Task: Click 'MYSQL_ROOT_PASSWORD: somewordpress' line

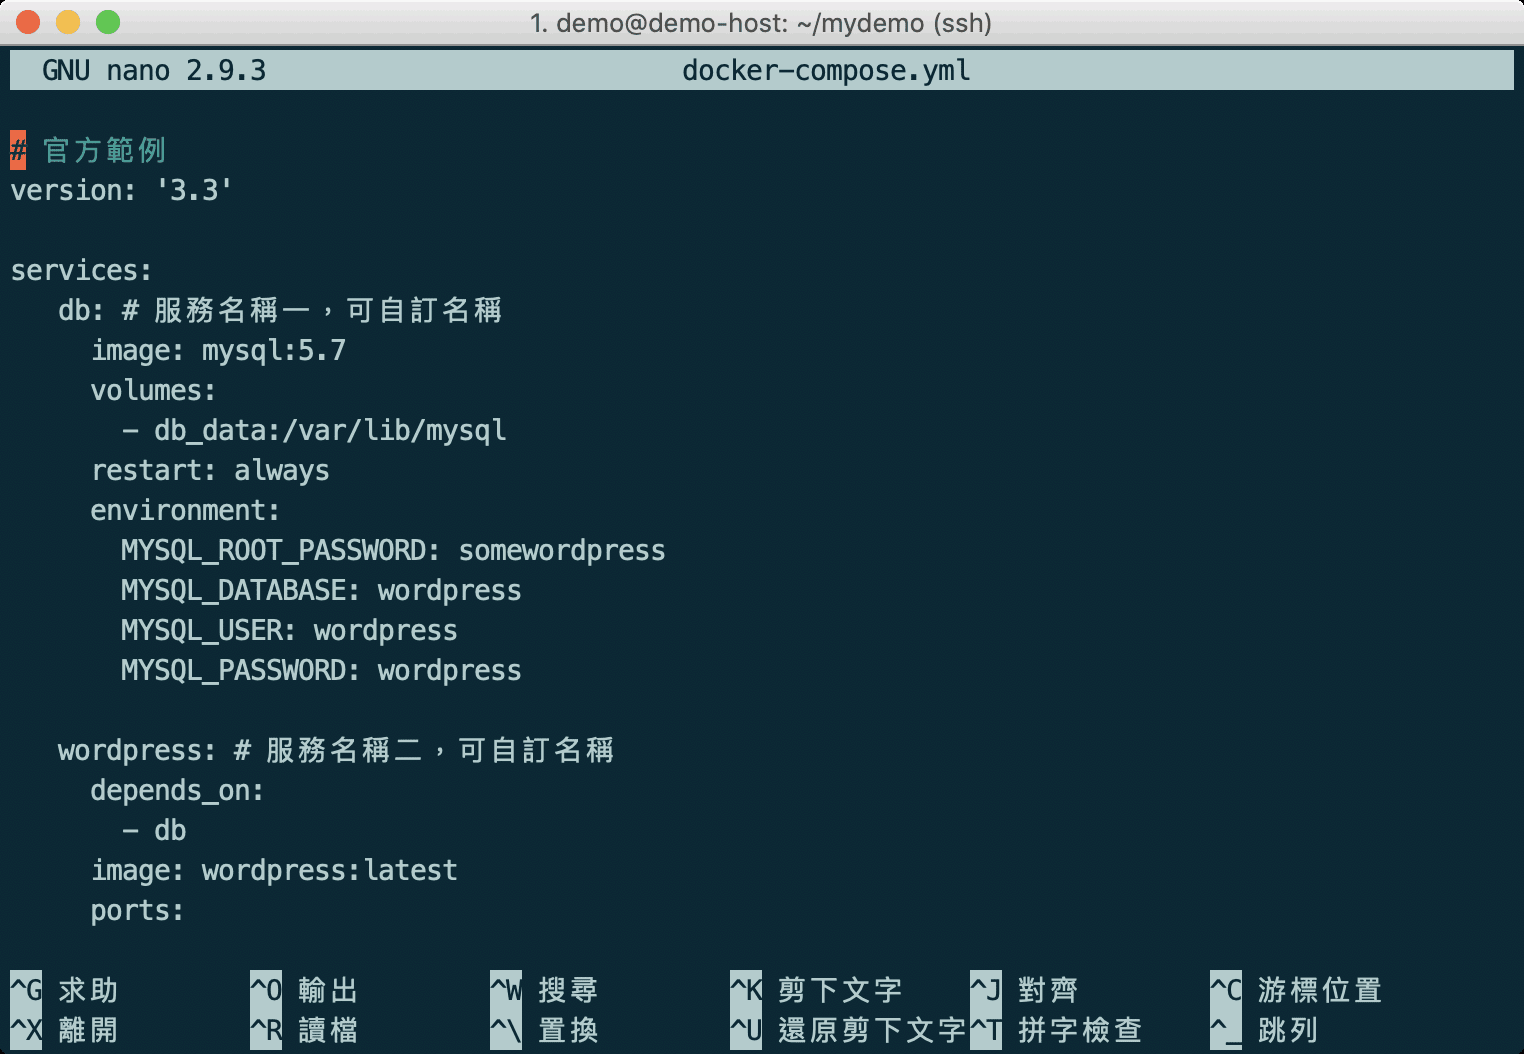Action: click(x=393, y=550)
